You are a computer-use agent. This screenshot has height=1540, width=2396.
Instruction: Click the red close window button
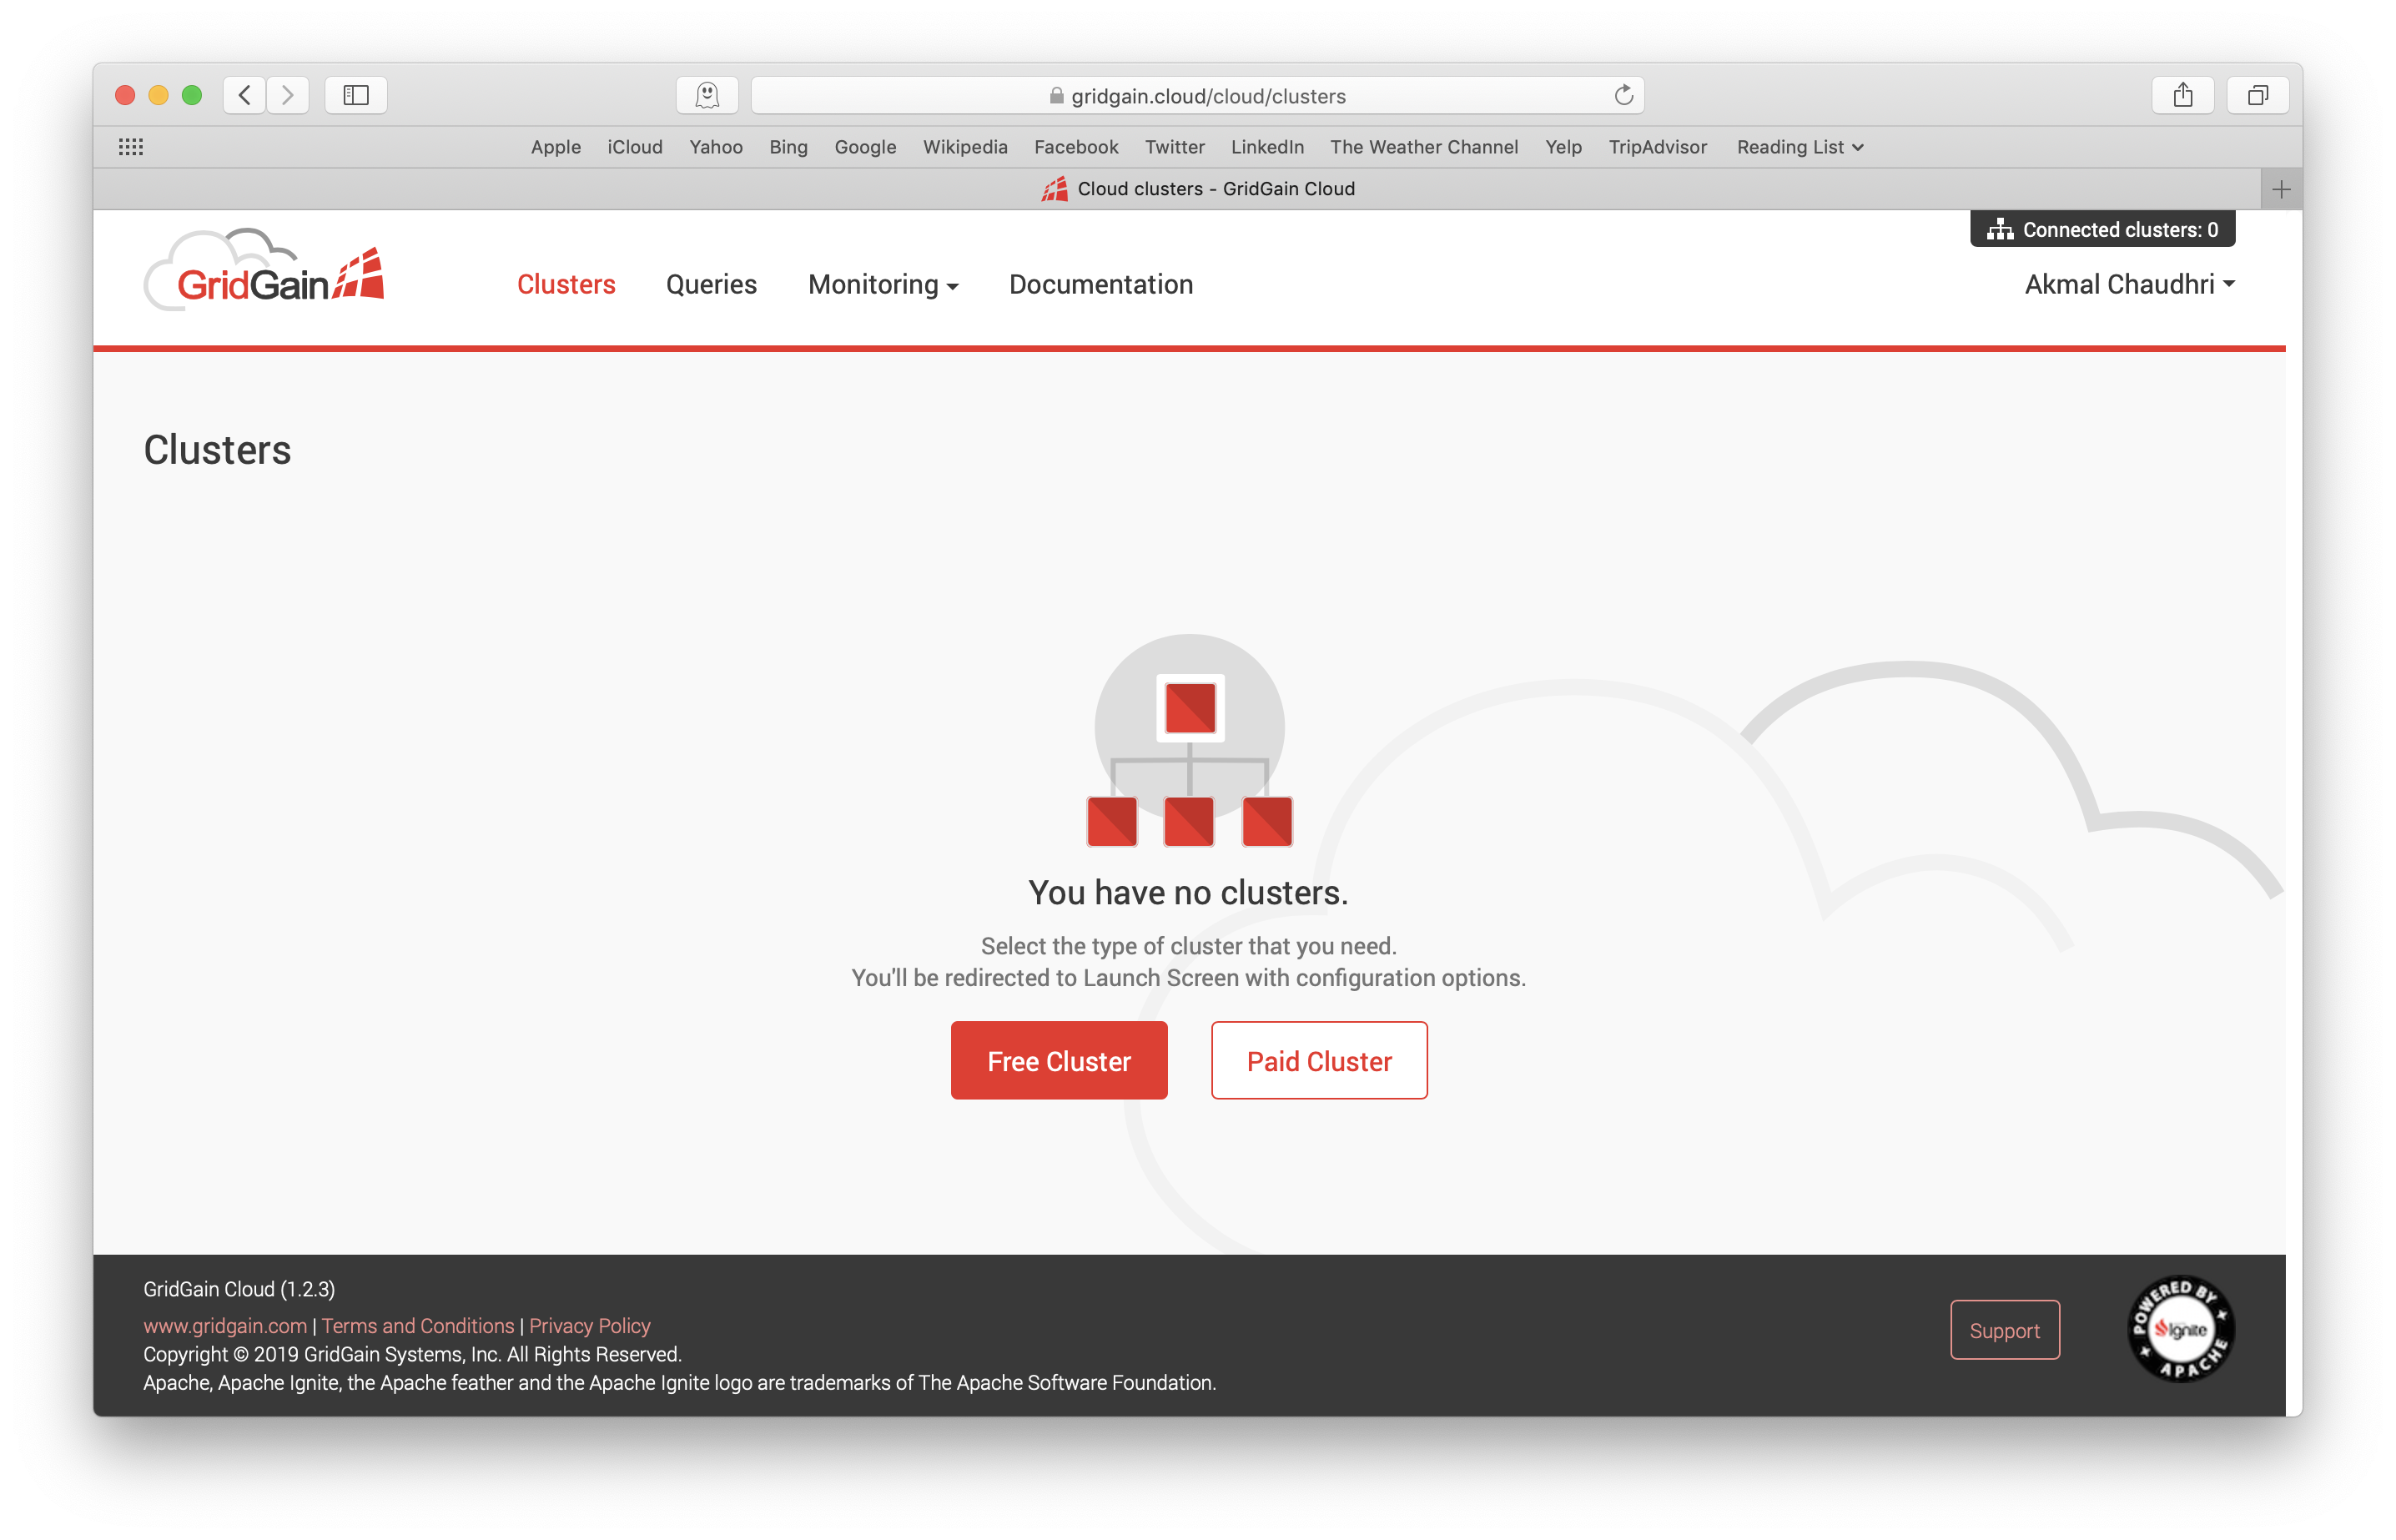point(125,95)
